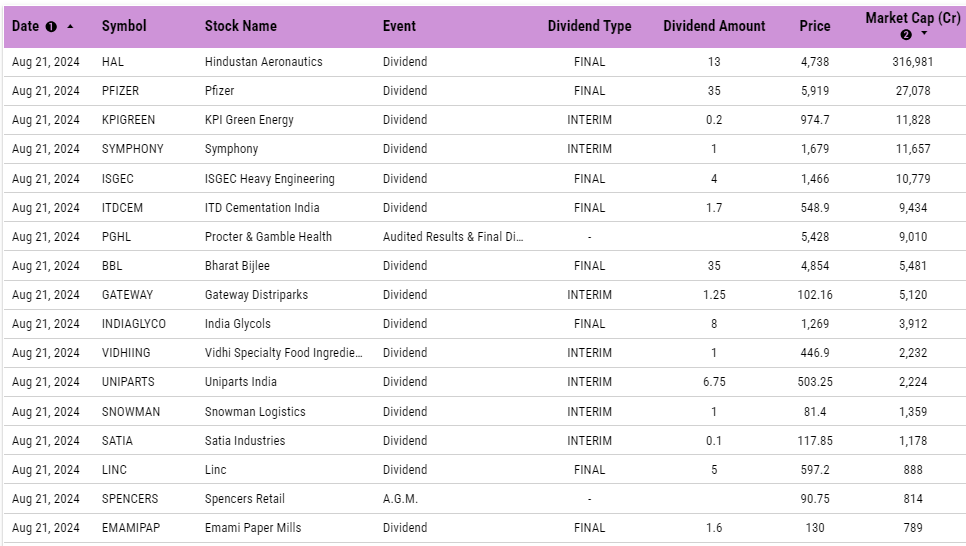Select the SPENCERS symbol cell
This screenshot has height=546, width=966.
point(130,499)
